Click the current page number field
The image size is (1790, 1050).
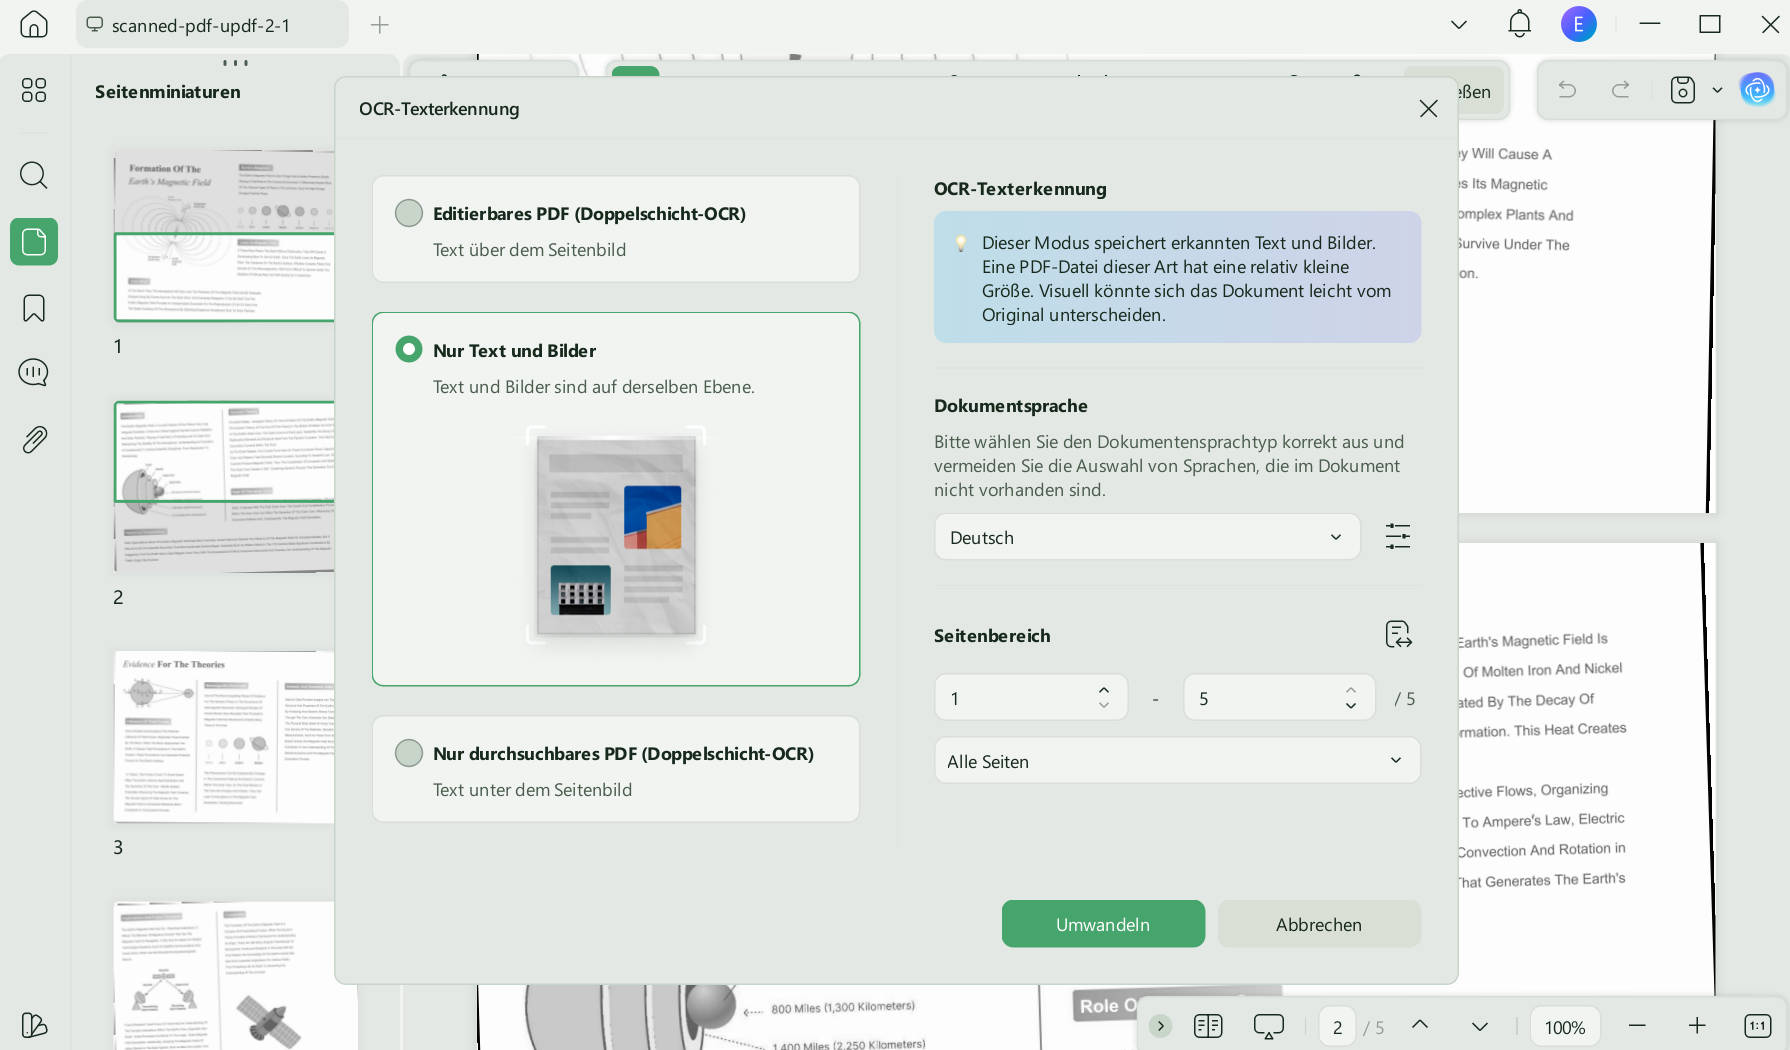[1337, 1027]
